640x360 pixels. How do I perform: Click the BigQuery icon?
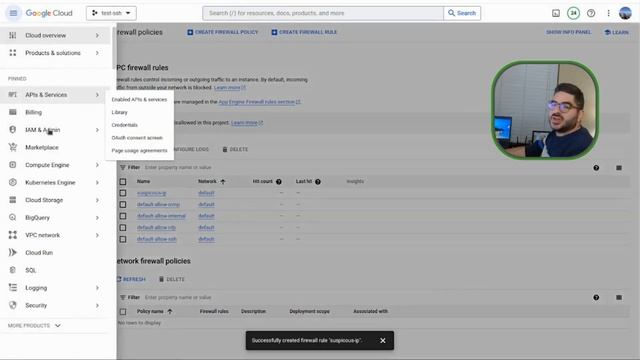tap(13, 218)
